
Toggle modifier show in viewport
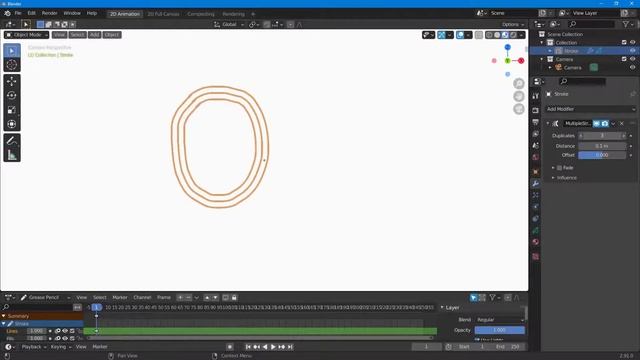click(597, 123)
